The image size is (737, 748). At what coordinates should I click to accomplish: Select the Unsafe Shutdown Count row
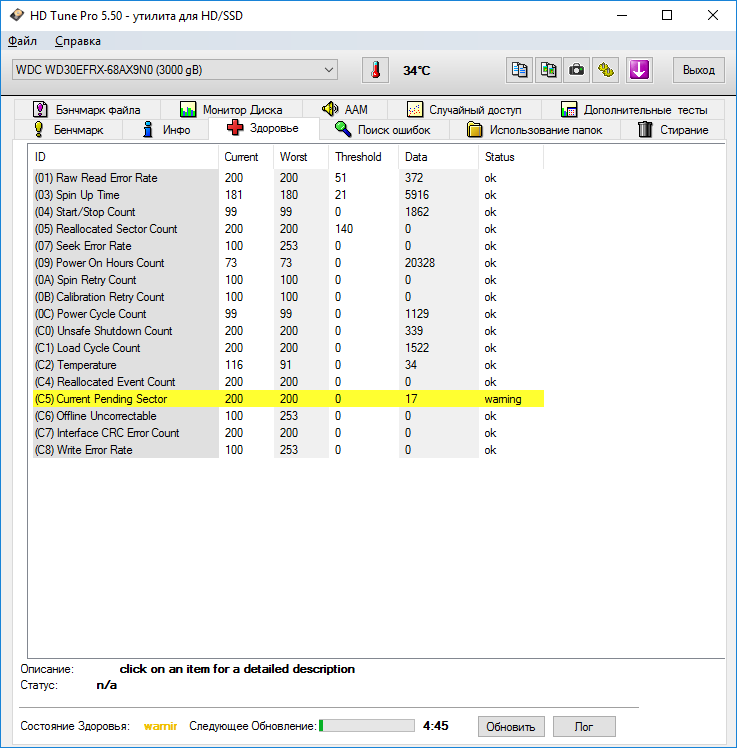click(x=288, y=331)
